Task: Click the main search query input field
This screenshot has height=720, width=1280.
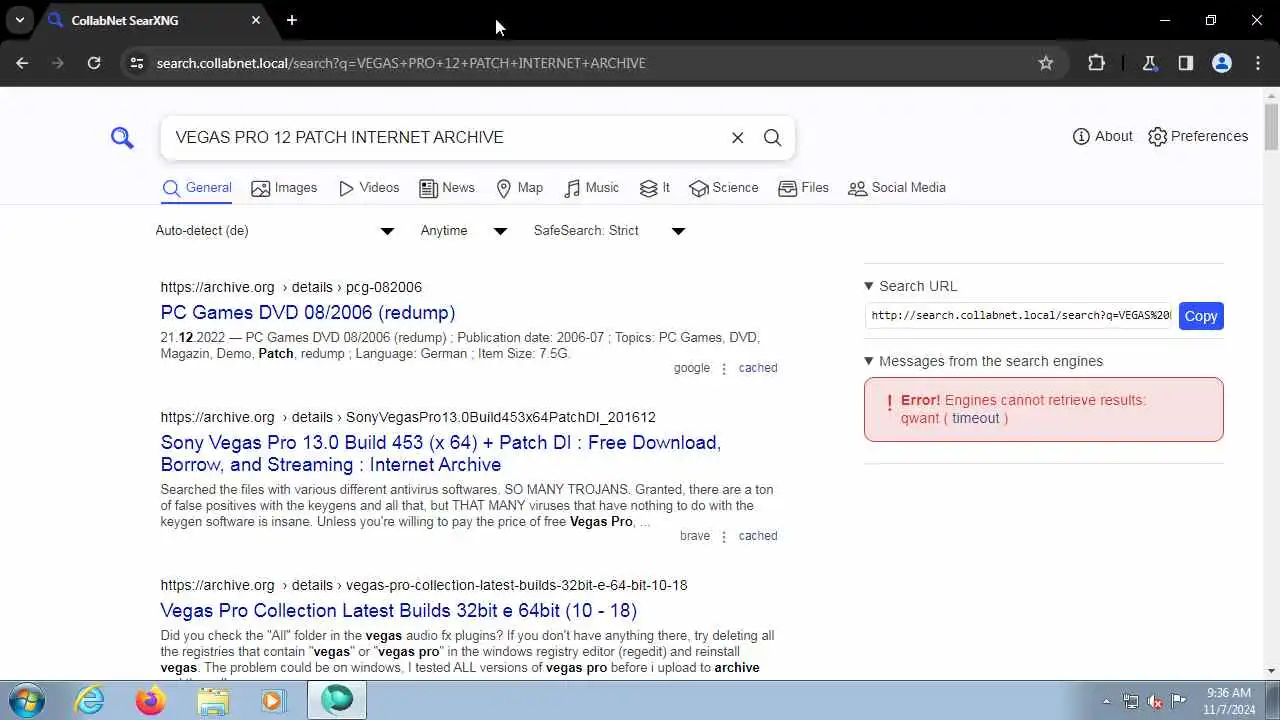Action: pos(445,137)
